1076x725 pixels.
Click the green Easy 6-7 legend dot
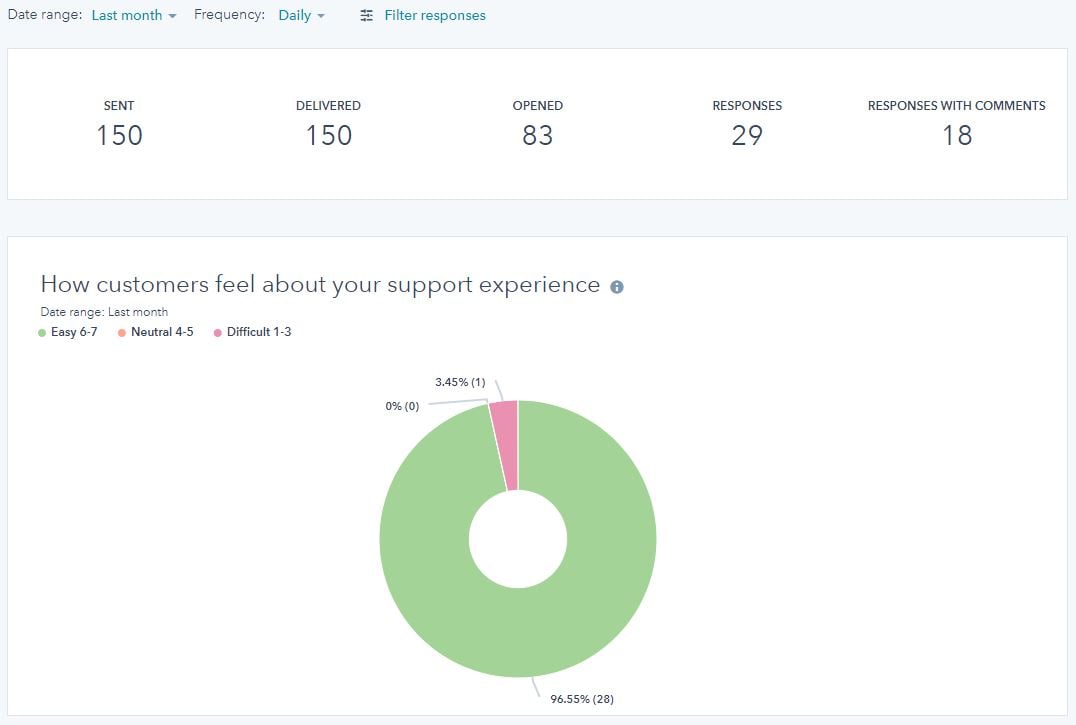coord(43,331)
